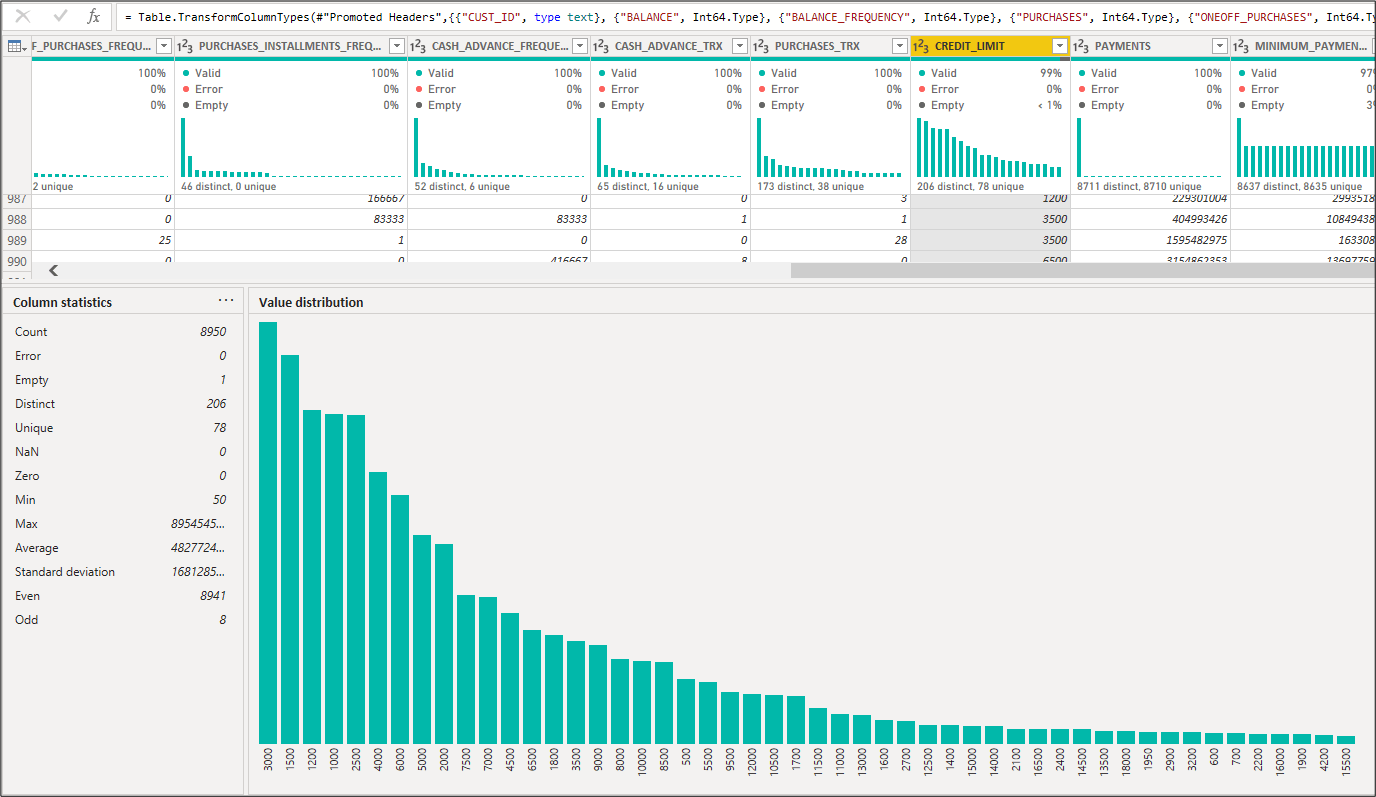Viewport: 1376px width, 797px height.
Task: Open the CASH_ADVANCE_TRX filter dropdown
Action: click(x=740, y=46)
